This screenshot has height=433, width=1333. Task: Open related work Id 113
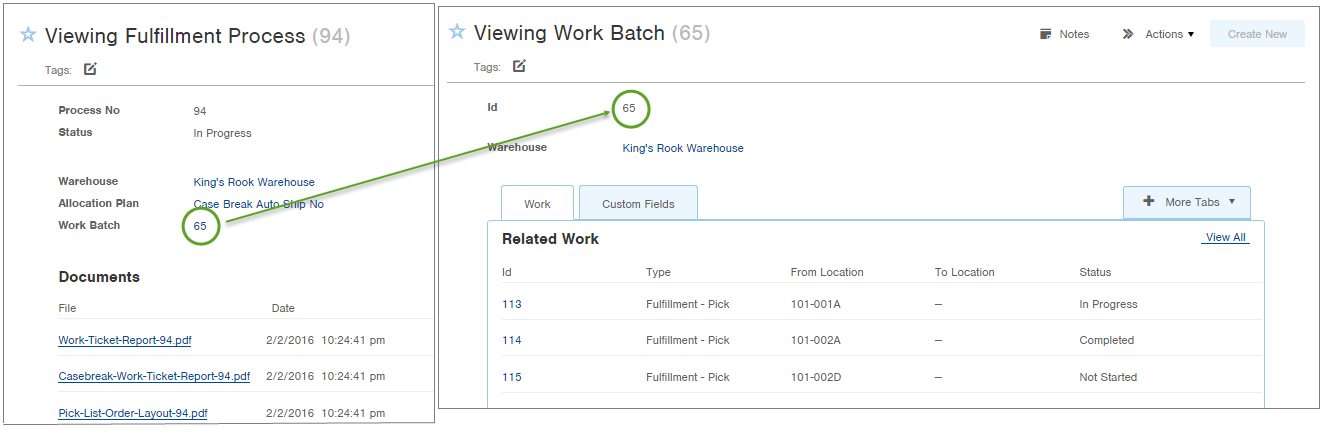click(511, 304)
